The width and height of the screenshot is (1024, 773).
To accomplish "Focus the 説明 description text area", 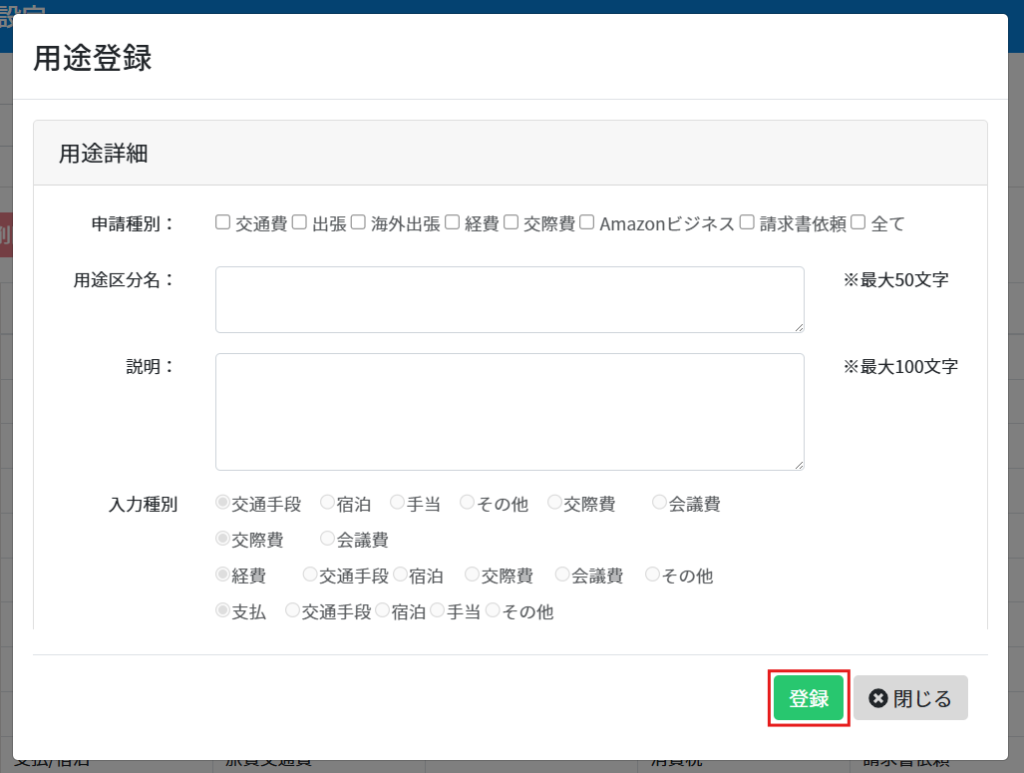I will (x=509, y=411).
